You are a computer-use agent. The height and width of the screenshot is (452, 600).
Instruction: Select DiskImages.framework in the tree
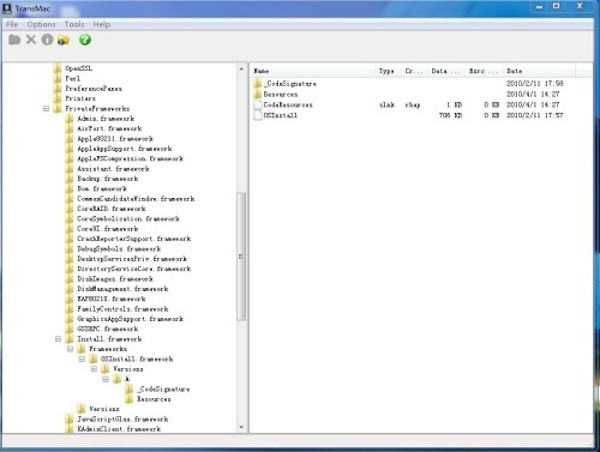pos(115,279)
